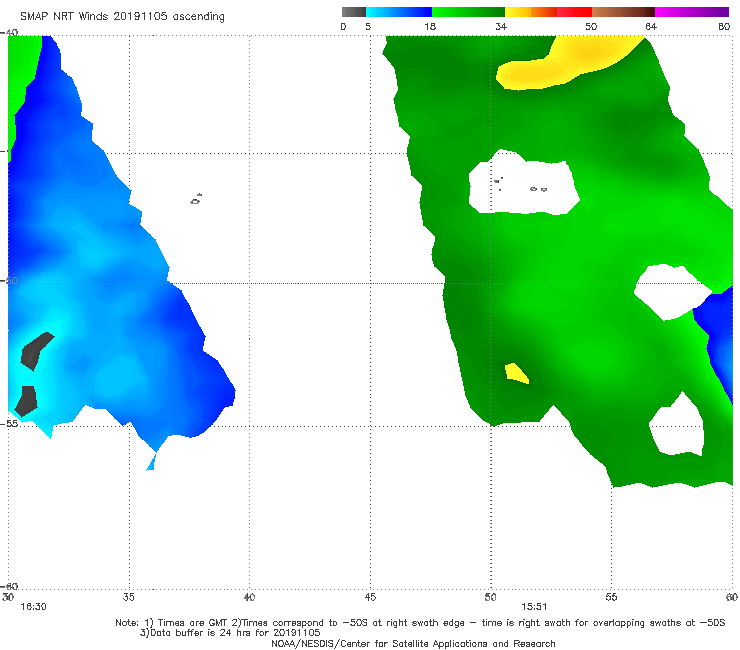Screen dimensions: 740x650
Task: Click the small island outline near longitude 38
Action: (196, 199)
